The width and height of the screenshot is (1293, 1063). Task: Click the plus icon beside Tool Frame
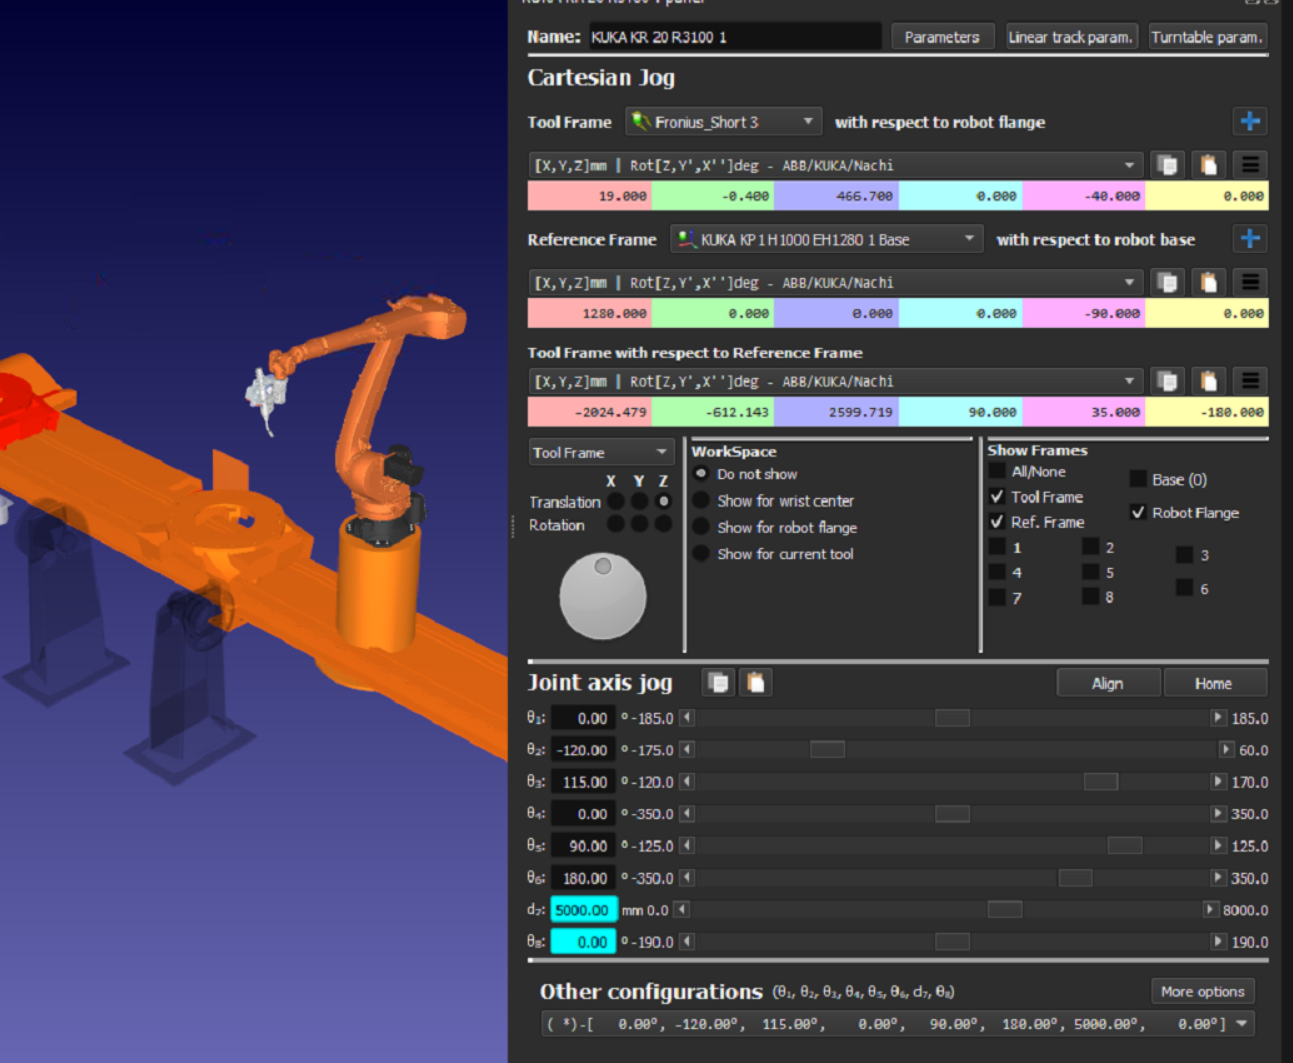(1250, 122)
